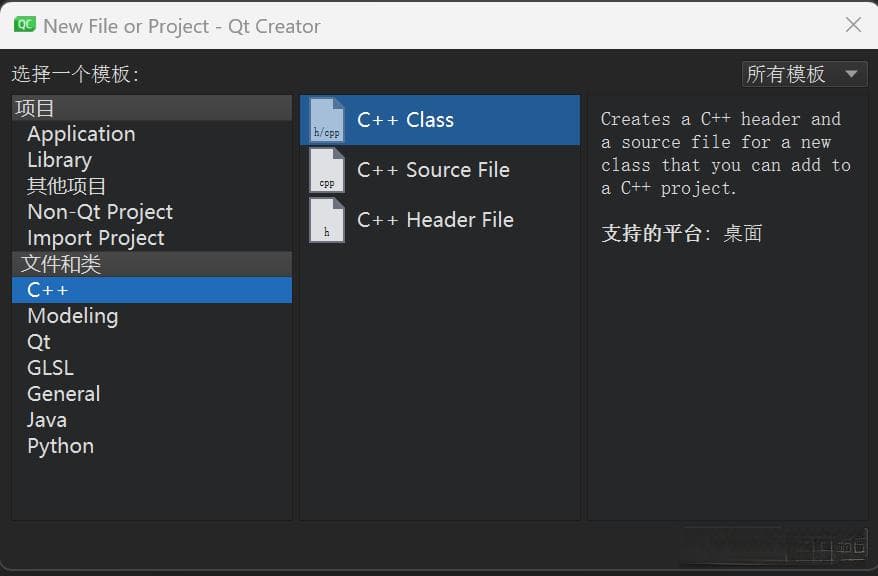Click the C++ Source File cpp icon
878x576 pixels.
(326, 170)
